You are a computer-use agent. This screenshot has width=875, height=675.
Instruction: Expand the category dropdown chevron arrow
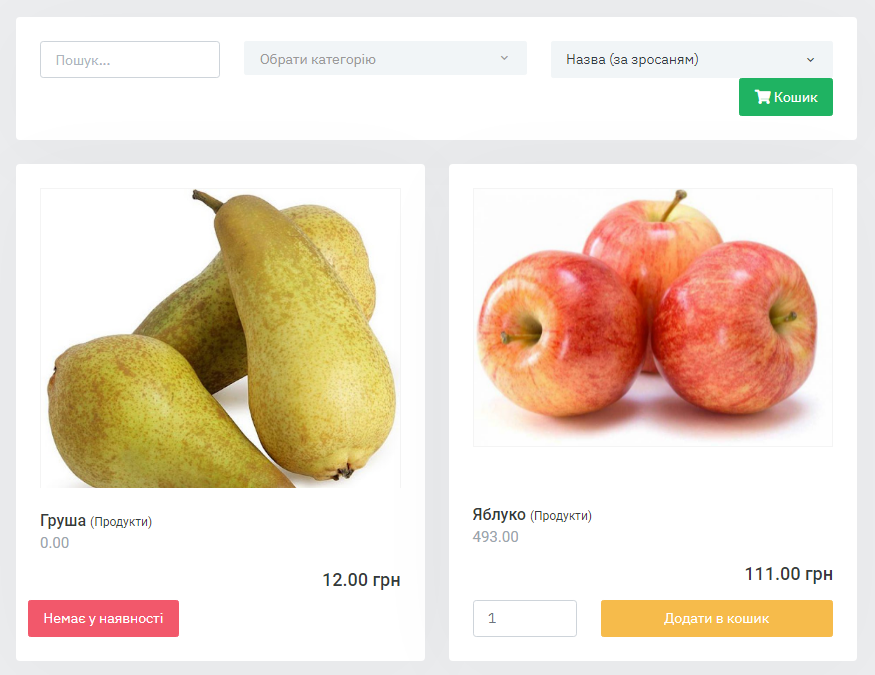point(504,58)
